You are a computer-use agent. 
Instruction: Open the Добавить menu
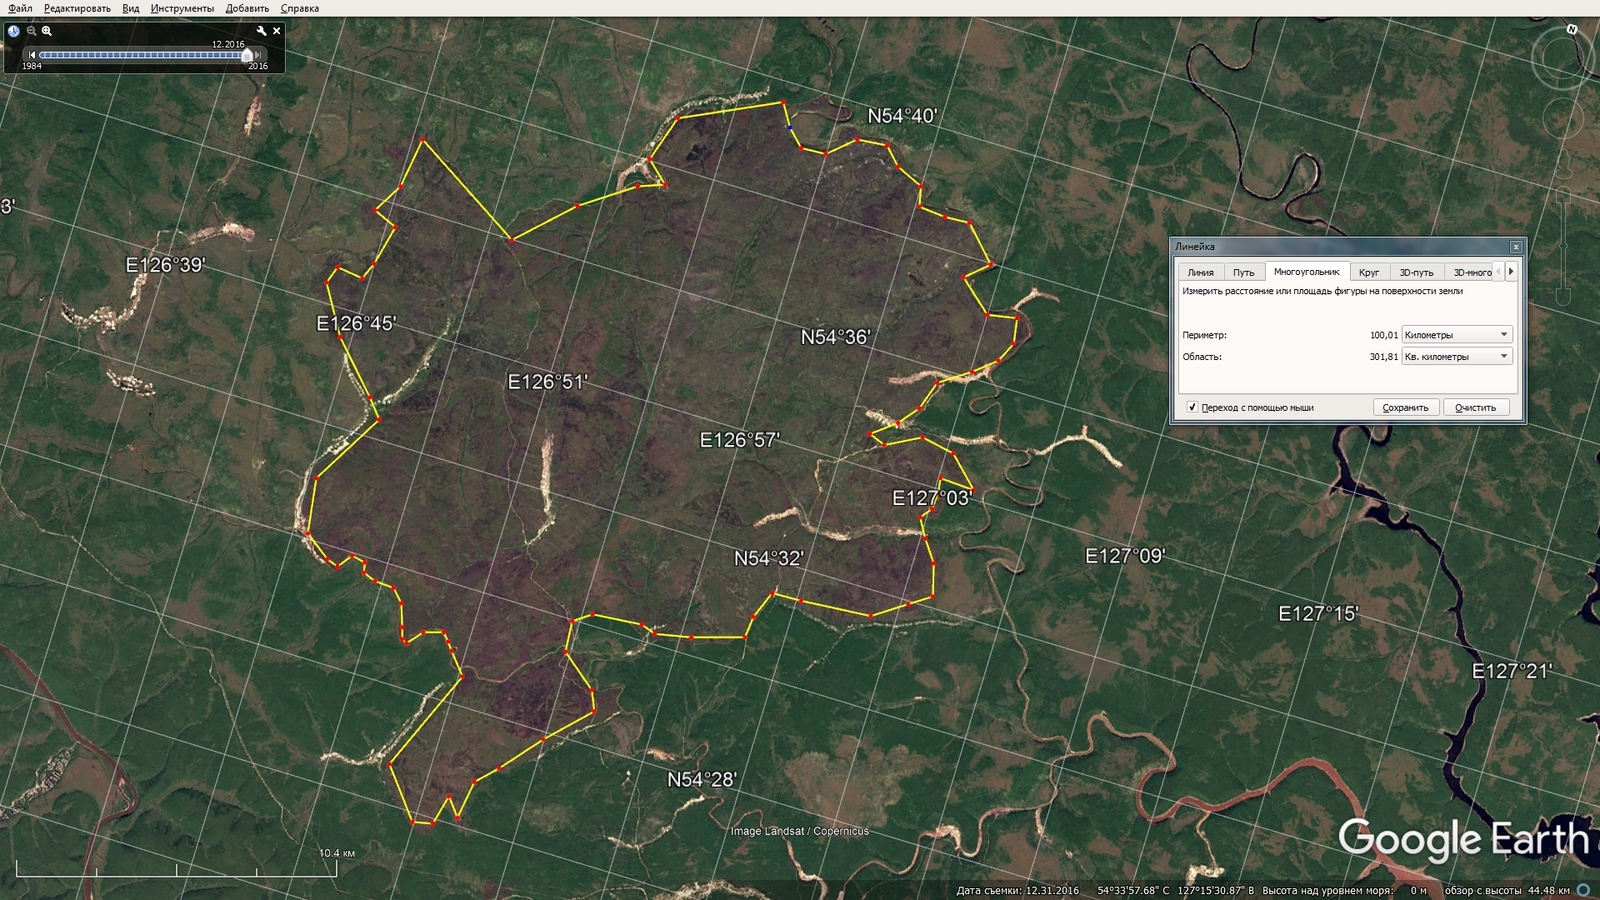(247, 8)
